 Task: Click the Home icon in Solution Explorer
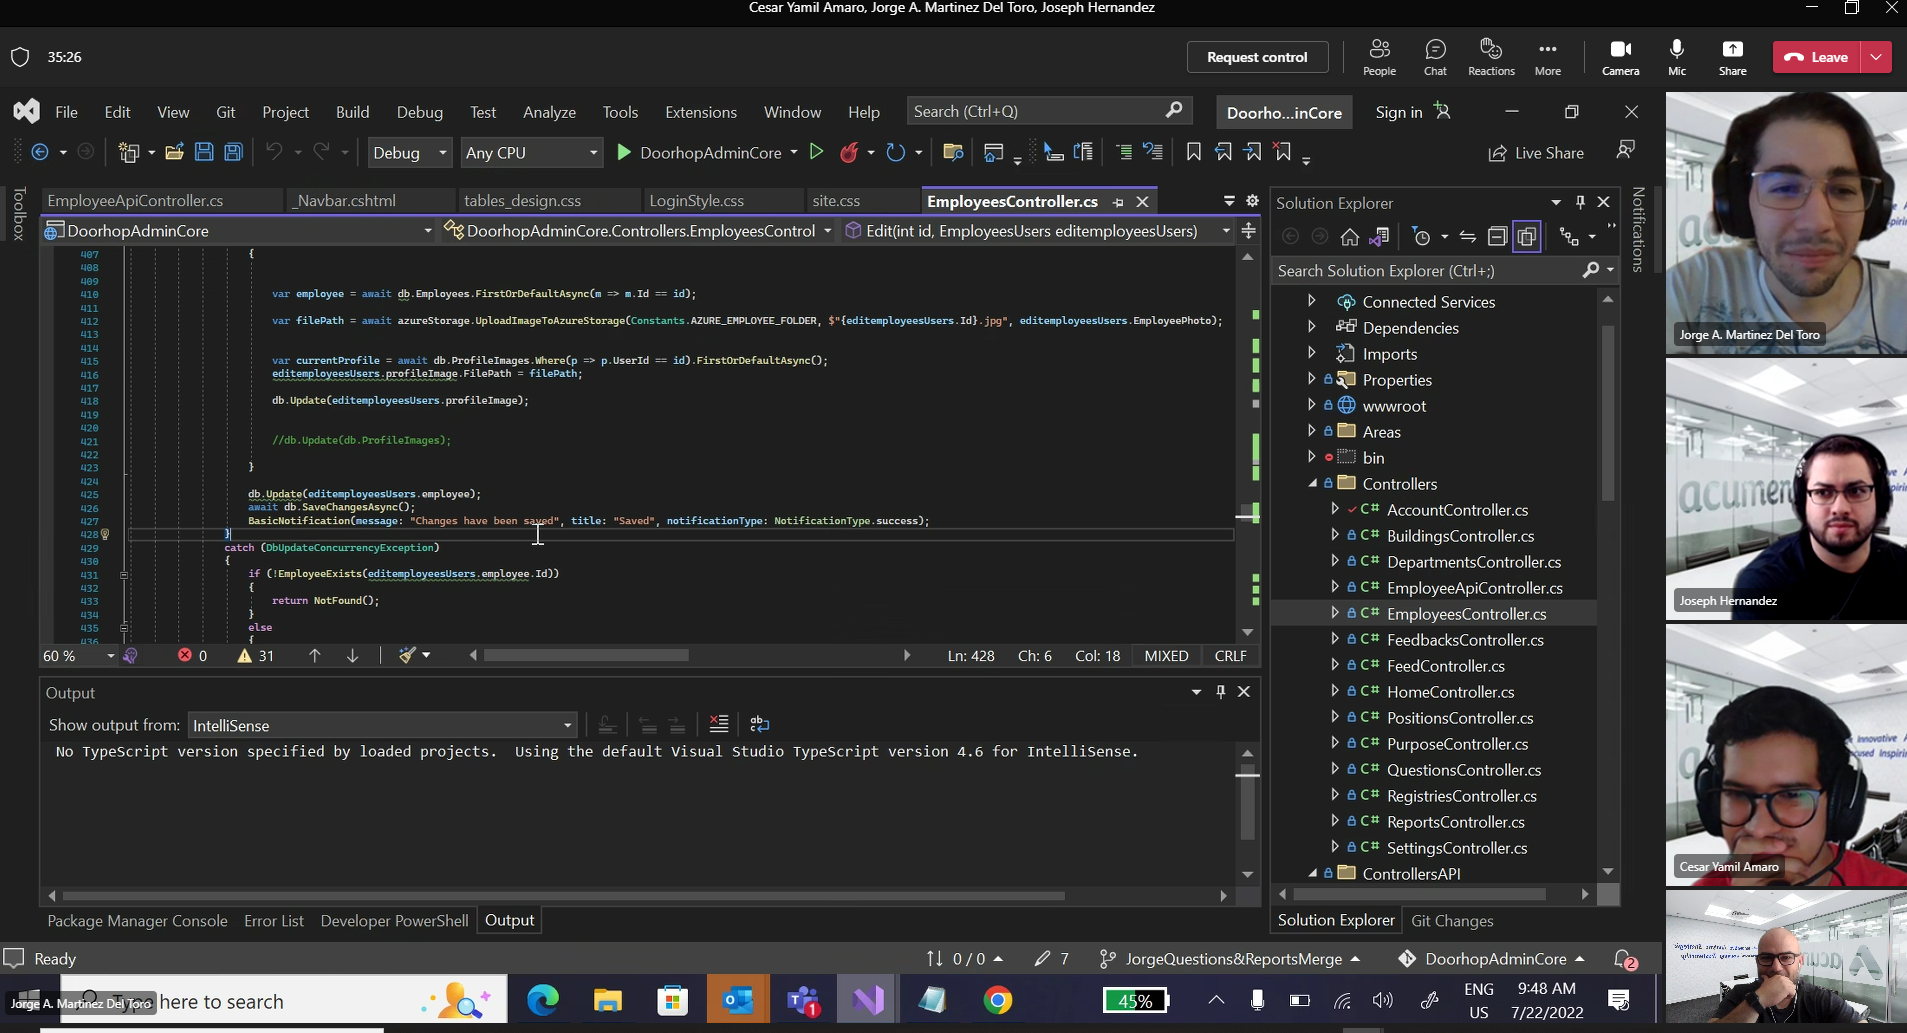[1349, 237]
